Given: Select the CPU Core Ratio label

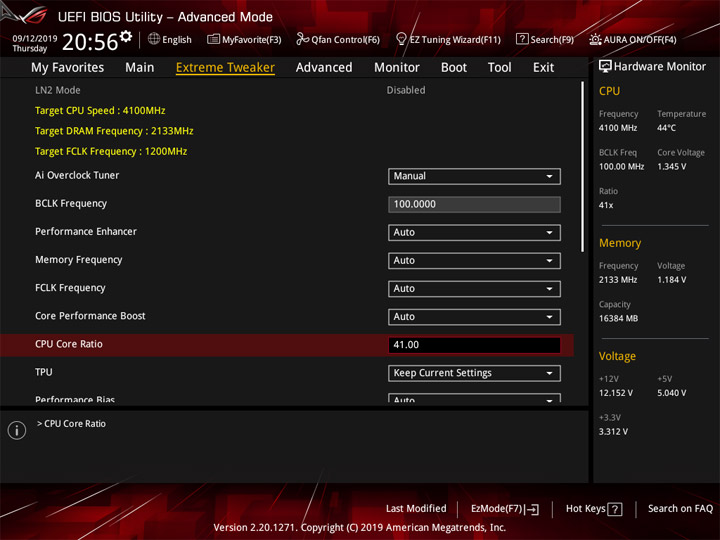Looking at the screenshot, I should click(69, 344).
